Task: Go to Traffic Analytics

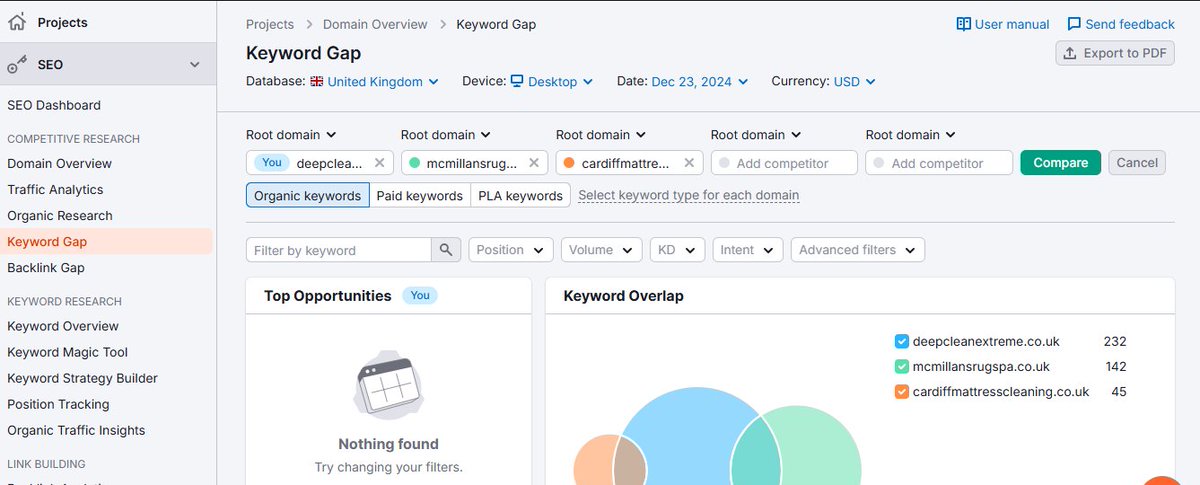Action: (x=55, y=189)
